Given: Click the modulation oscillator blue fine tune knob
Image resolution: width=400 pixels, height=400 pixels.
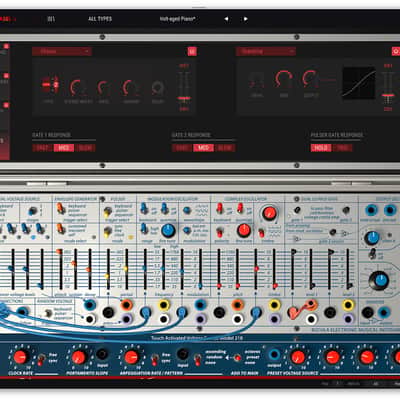Looking at the screenshot, I should [168, 230].
